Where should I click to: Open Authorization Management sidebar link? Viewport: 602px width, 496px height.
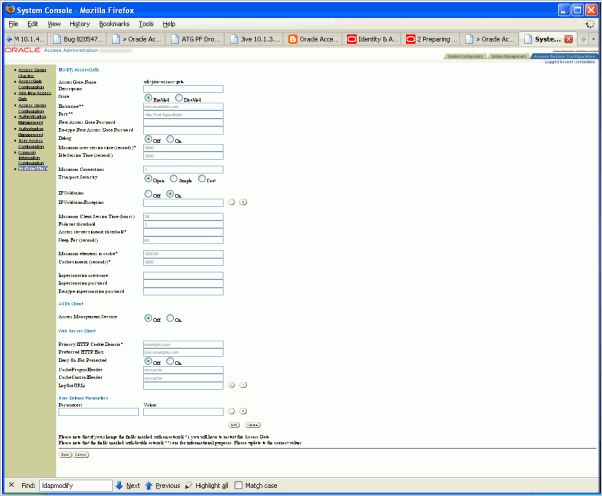click(31, 132)
